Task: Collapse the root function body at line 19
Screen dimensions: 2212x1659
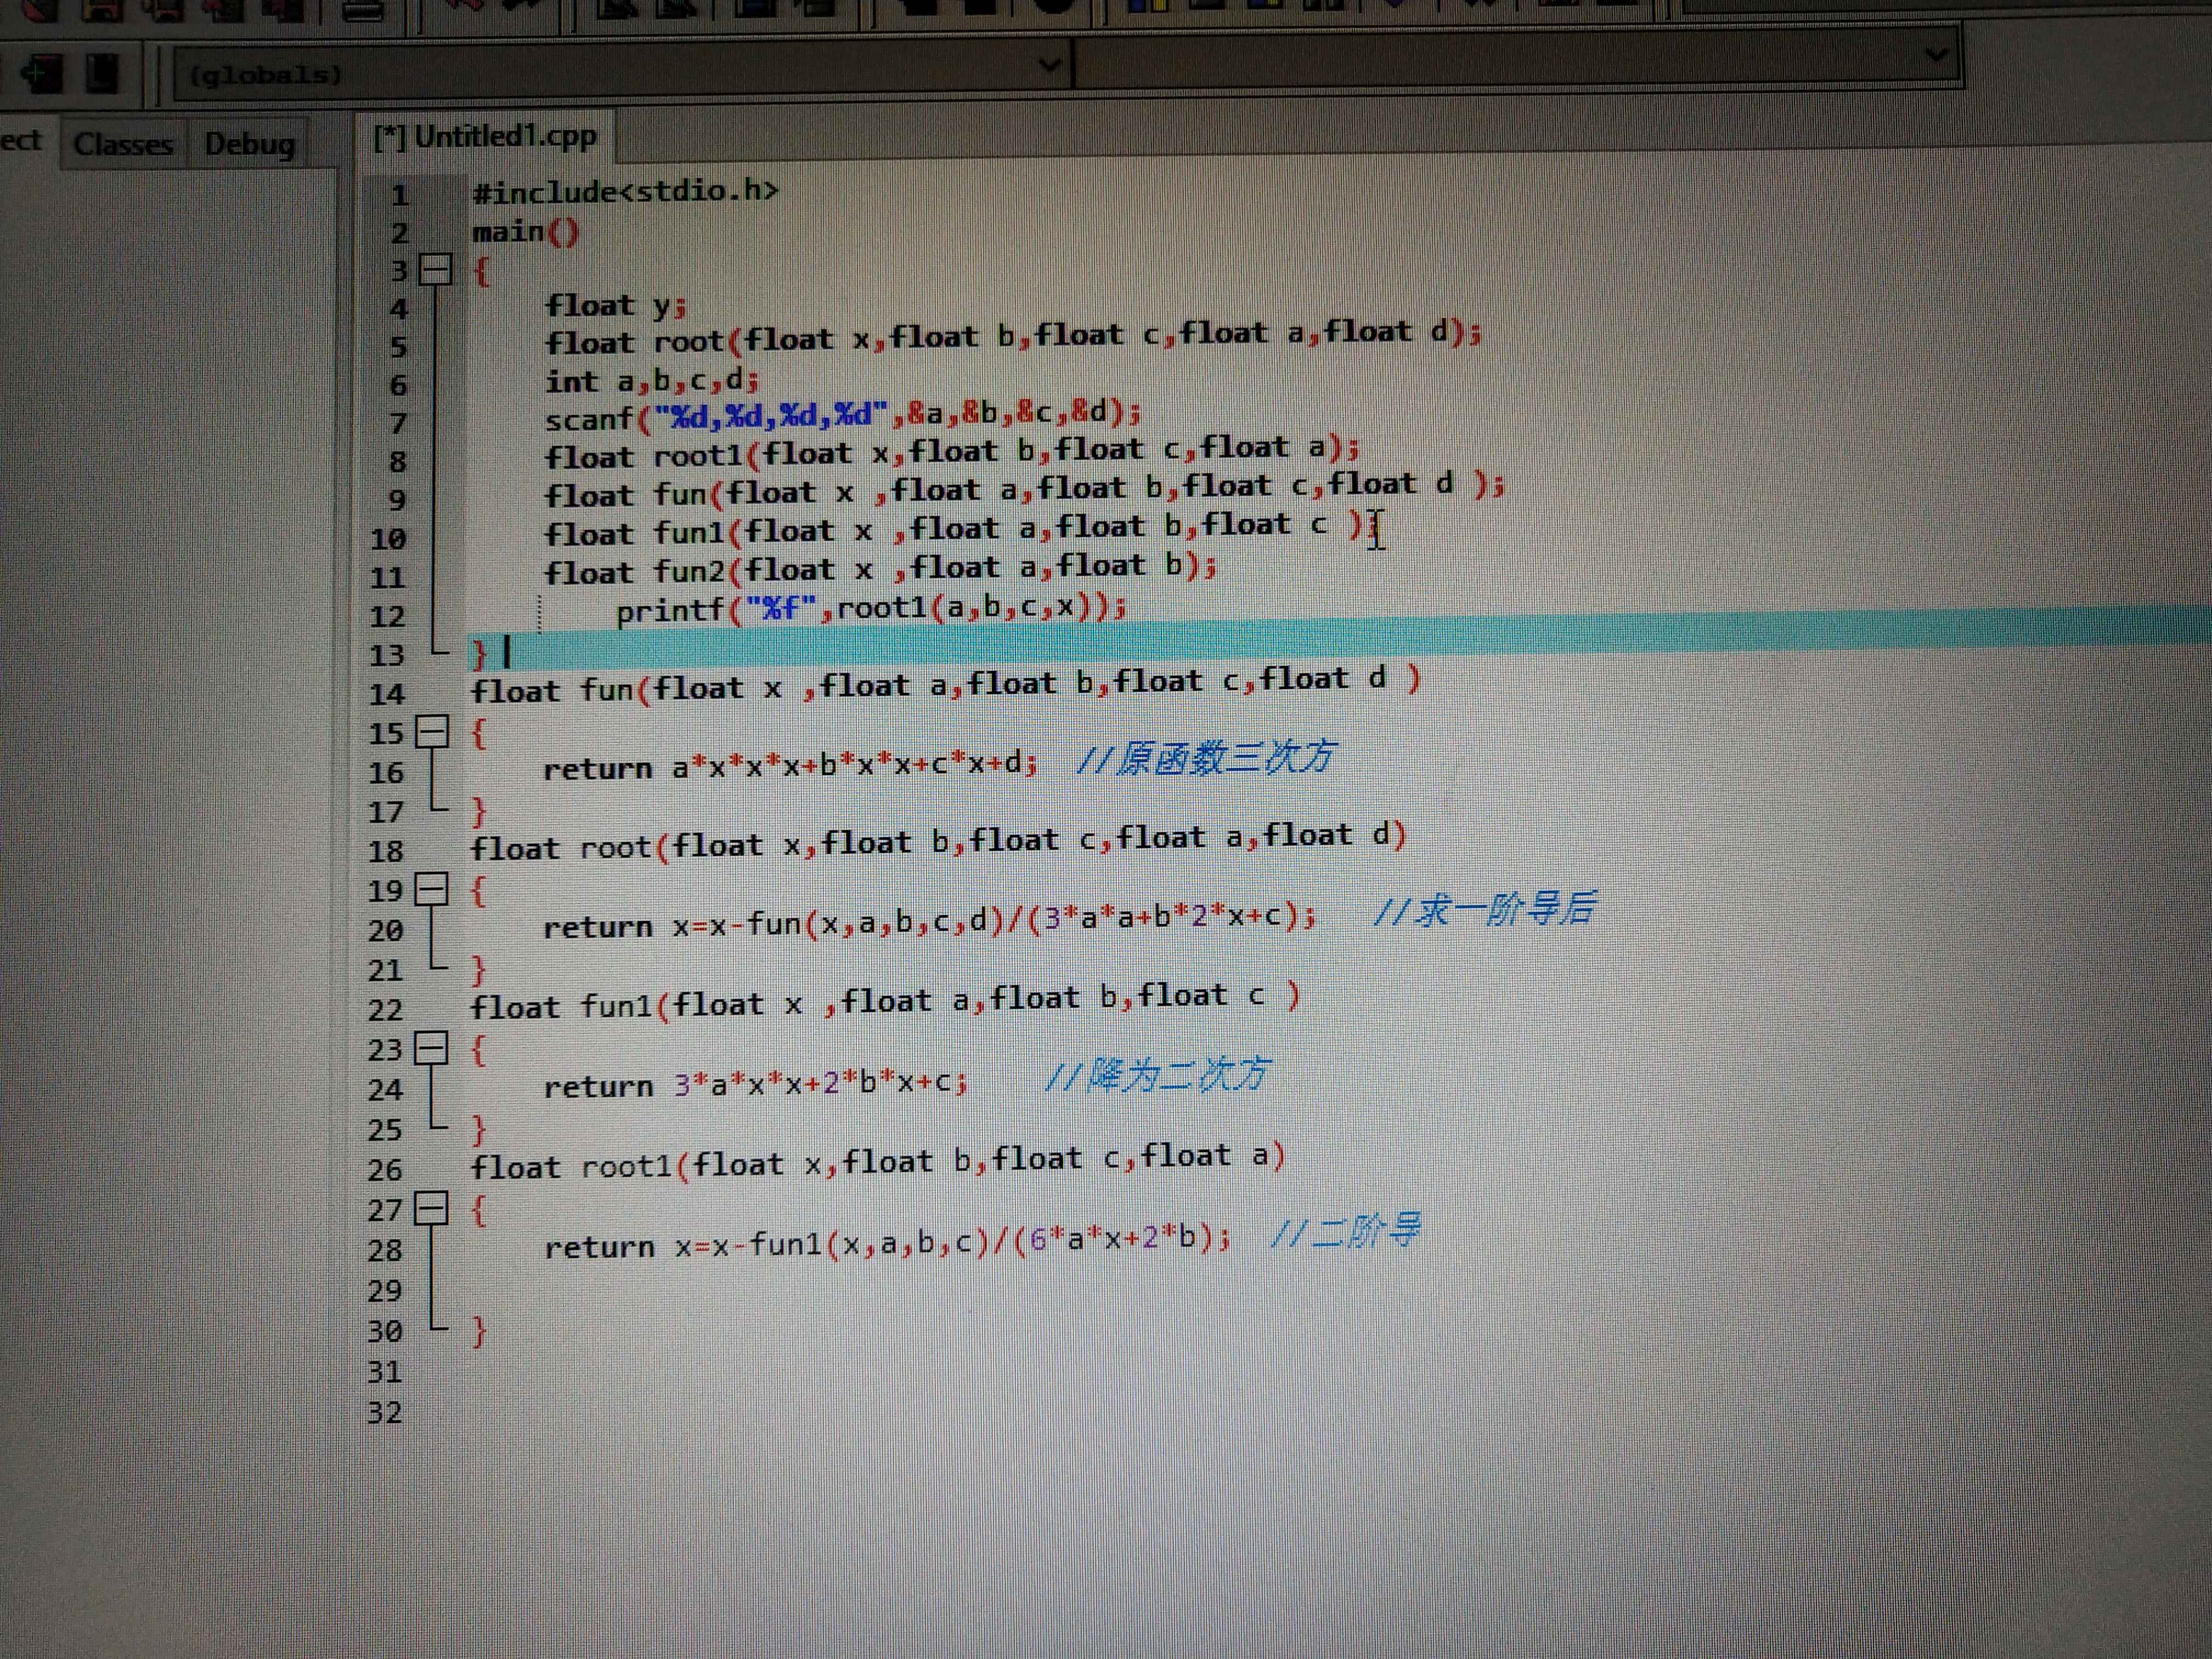Action: (x=431, y=889)
